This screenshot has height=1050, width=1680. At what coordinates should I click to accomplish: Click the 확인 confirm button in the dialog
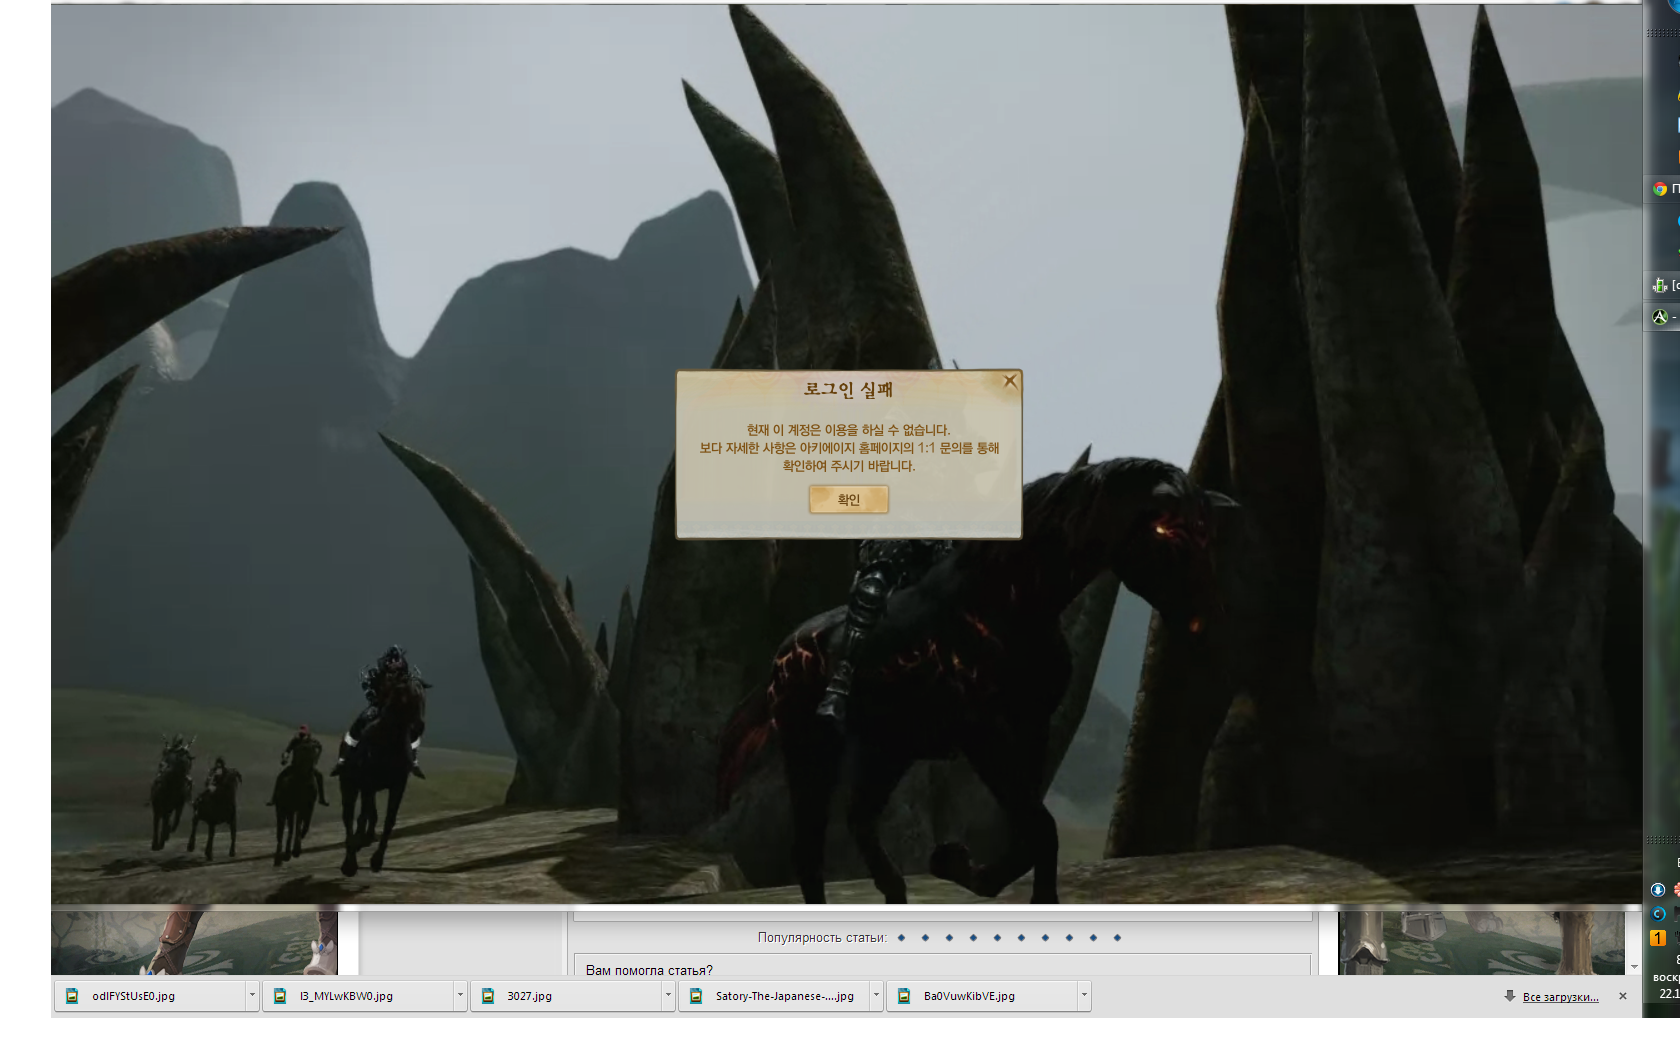click(x=848, y=500)
